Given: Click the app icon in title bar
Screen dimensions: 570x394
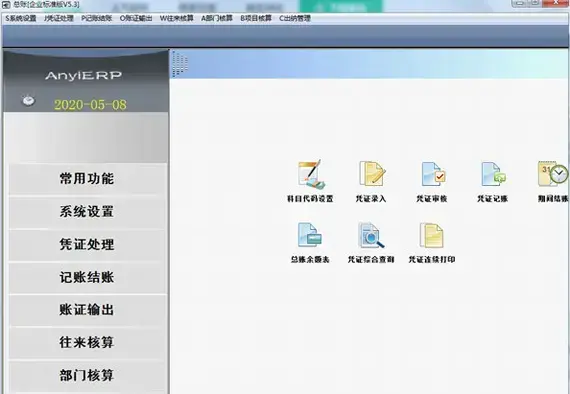Looking at the screenshot, I should [x=6, y=5].
